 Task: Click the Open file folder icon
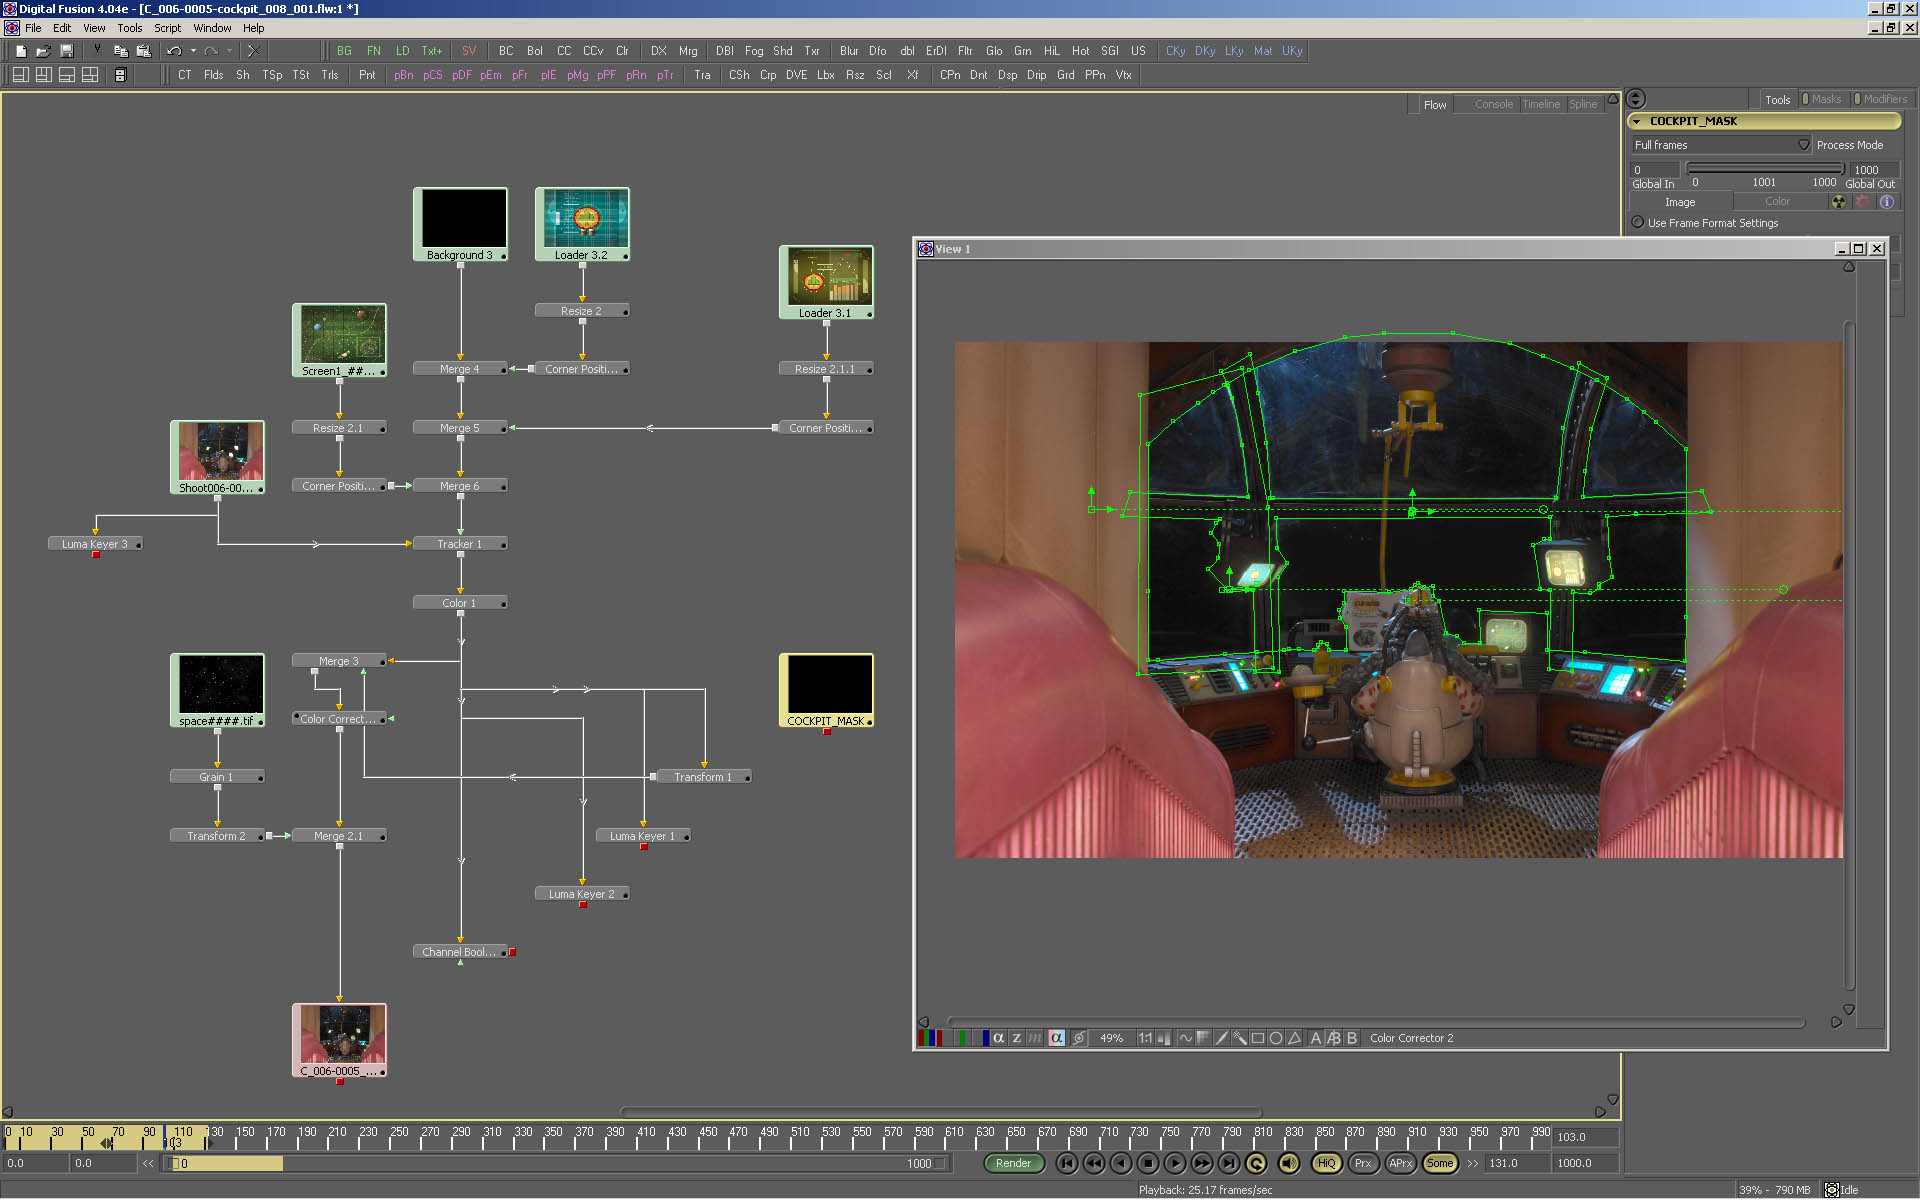point(43,51)
